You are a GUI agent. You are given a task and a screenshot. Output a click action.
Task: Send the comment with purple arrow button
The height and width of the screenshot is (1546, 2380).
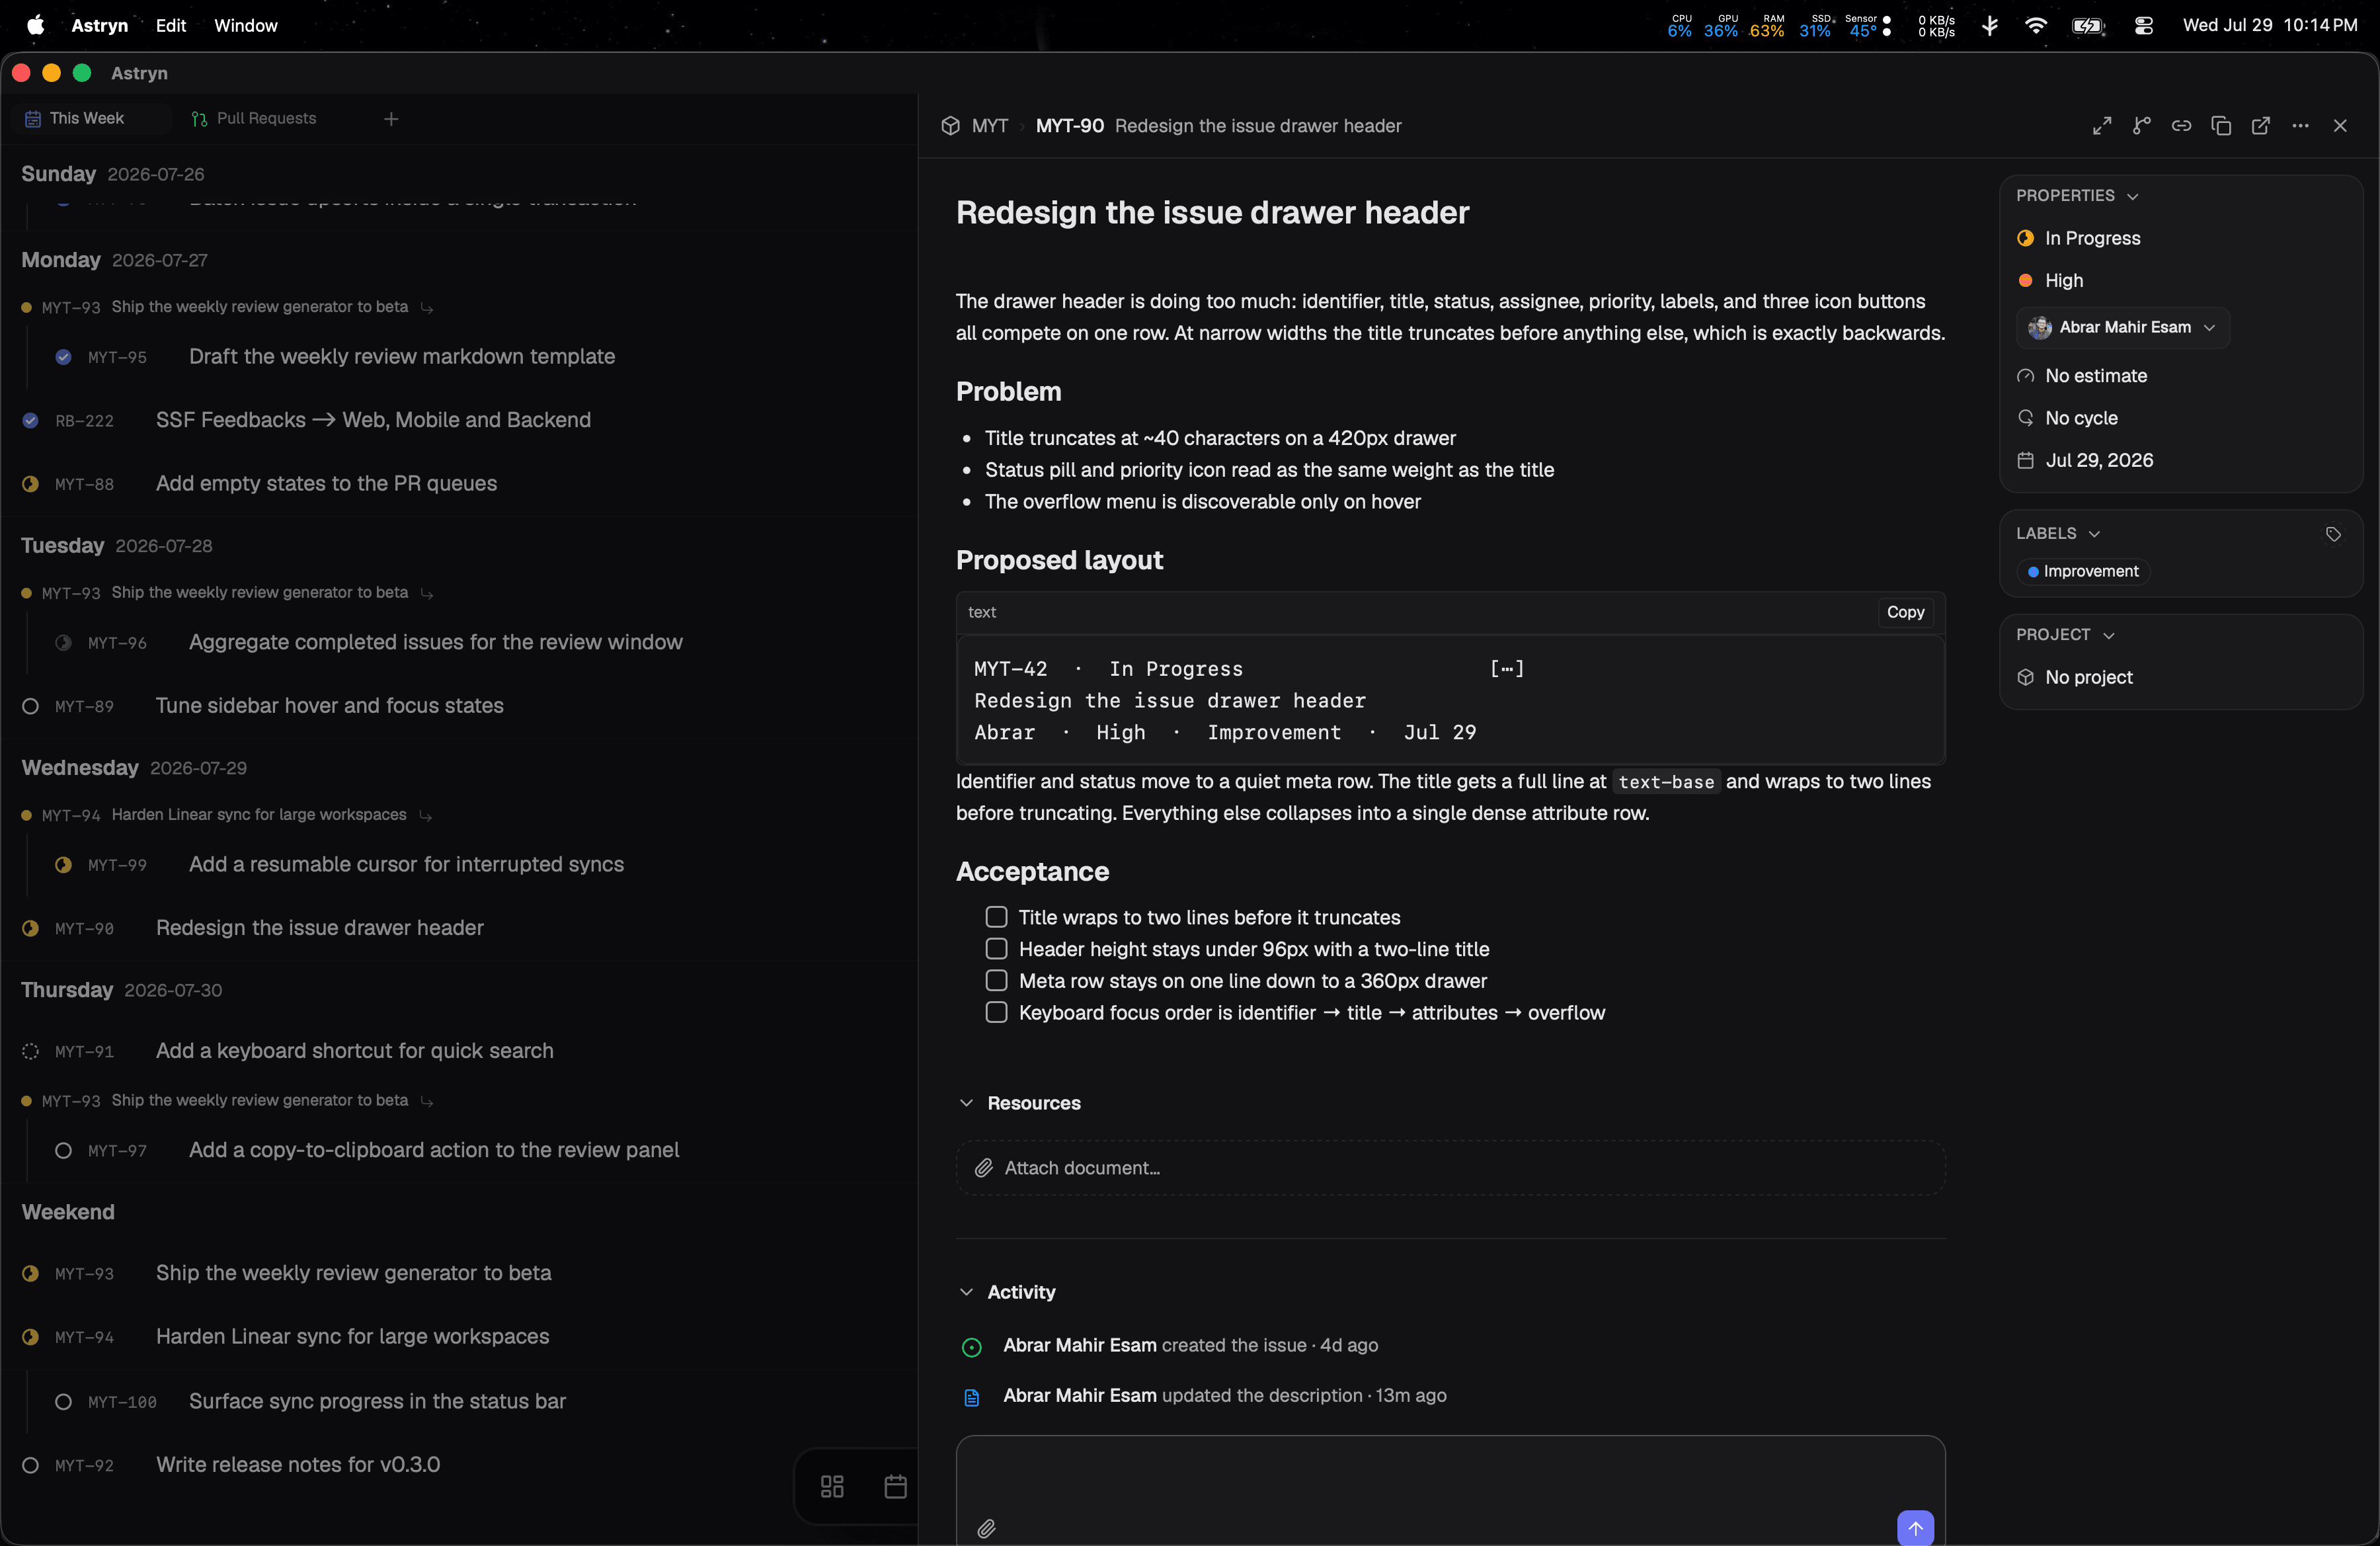(1915, 1527)
